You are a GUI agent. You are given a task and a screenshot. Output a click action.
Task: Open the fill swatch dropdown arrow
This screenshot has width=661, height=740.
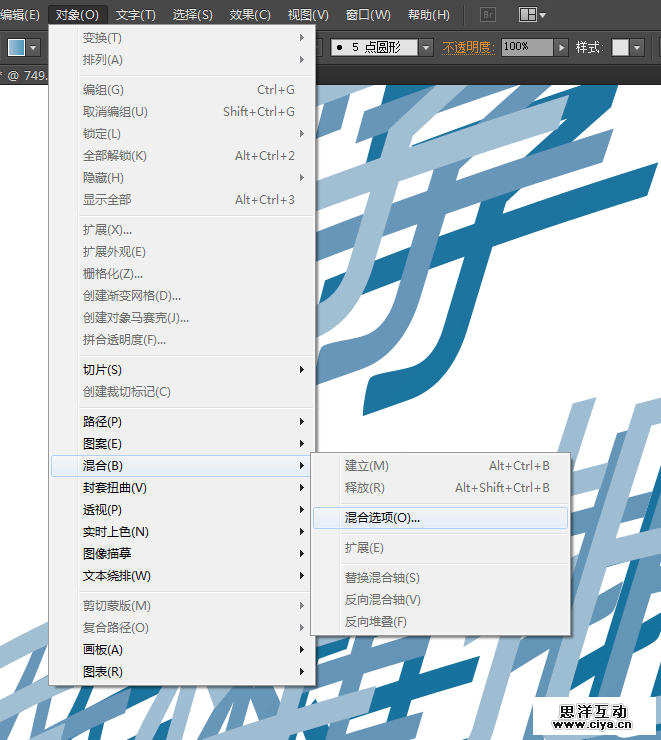pyautogui.click(x=35, y=47)
